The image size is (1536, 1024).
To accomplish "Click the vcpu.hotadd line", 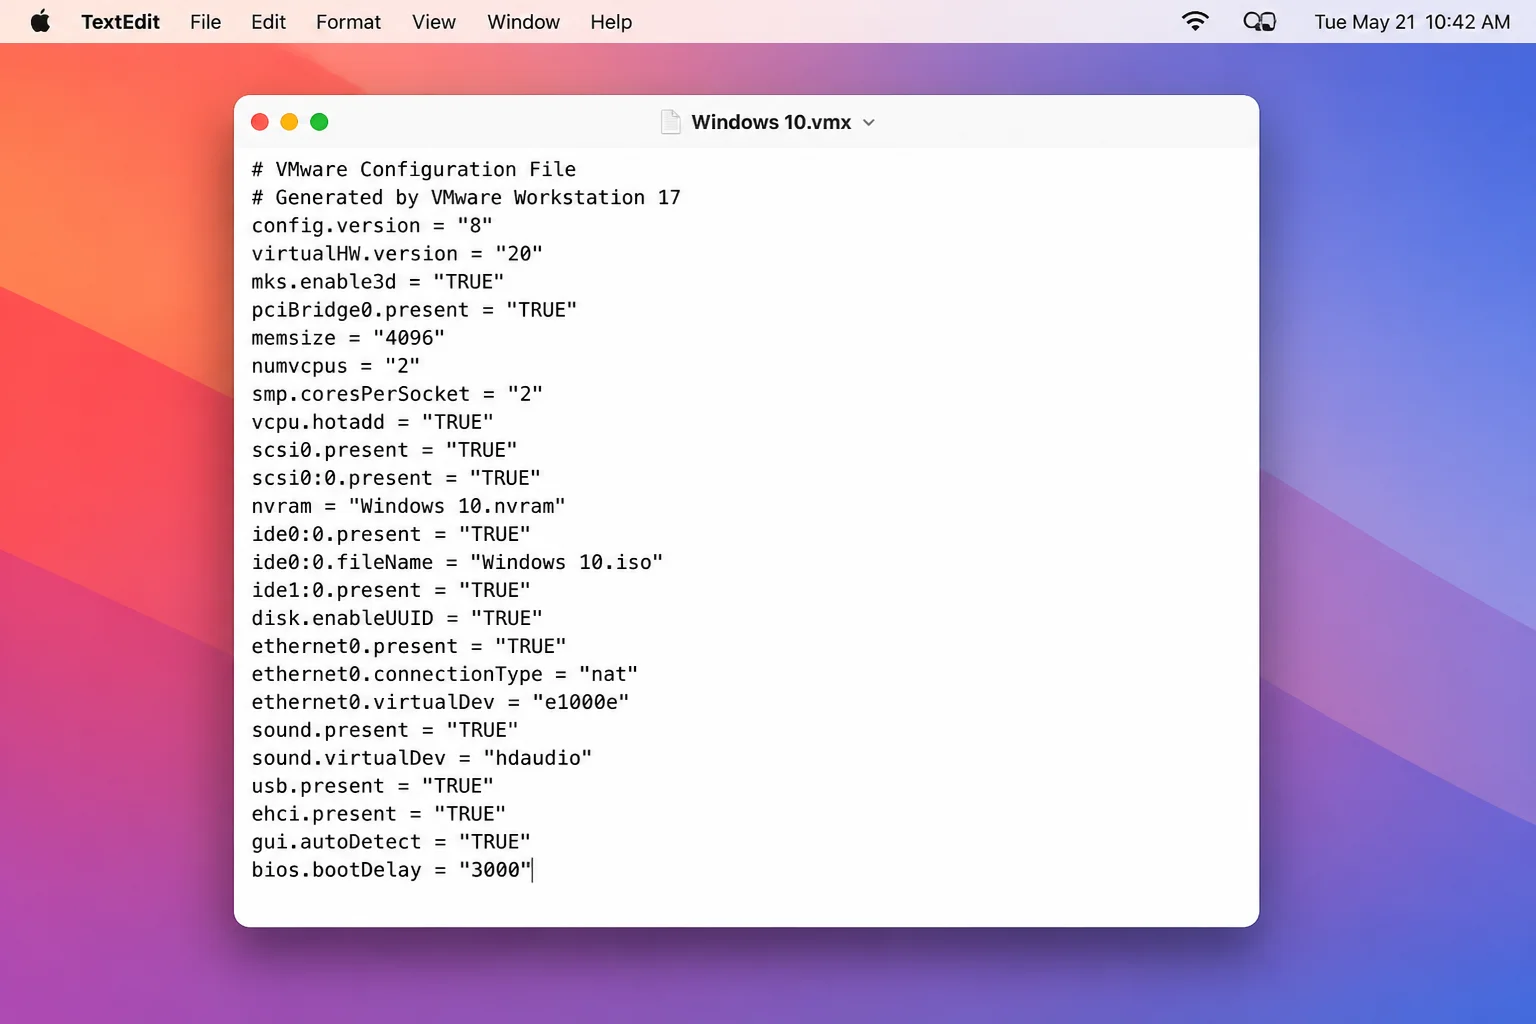I will point(372,421).
